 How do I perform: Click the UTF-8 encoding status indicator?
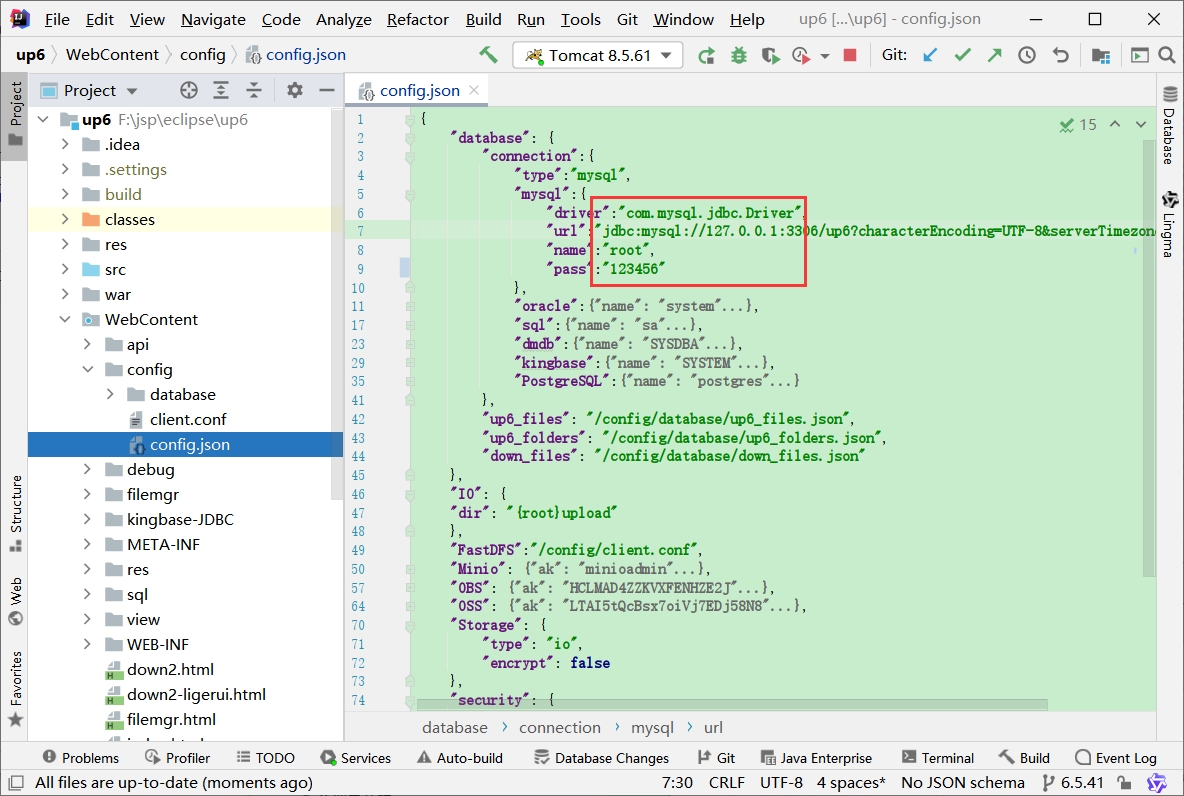(x=781, y=782)
